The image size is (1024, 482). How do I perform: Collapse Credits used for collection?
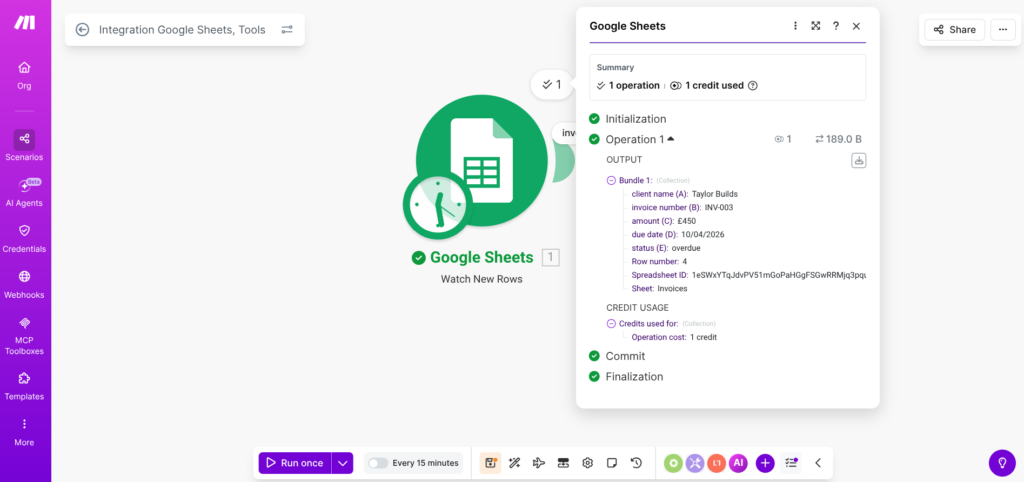tap(611, 323)
